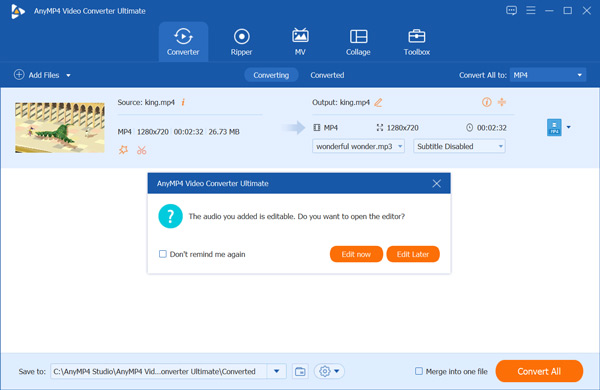Click the 'Source: king.mp4' label
600x390 pixels.
point(146,102)
